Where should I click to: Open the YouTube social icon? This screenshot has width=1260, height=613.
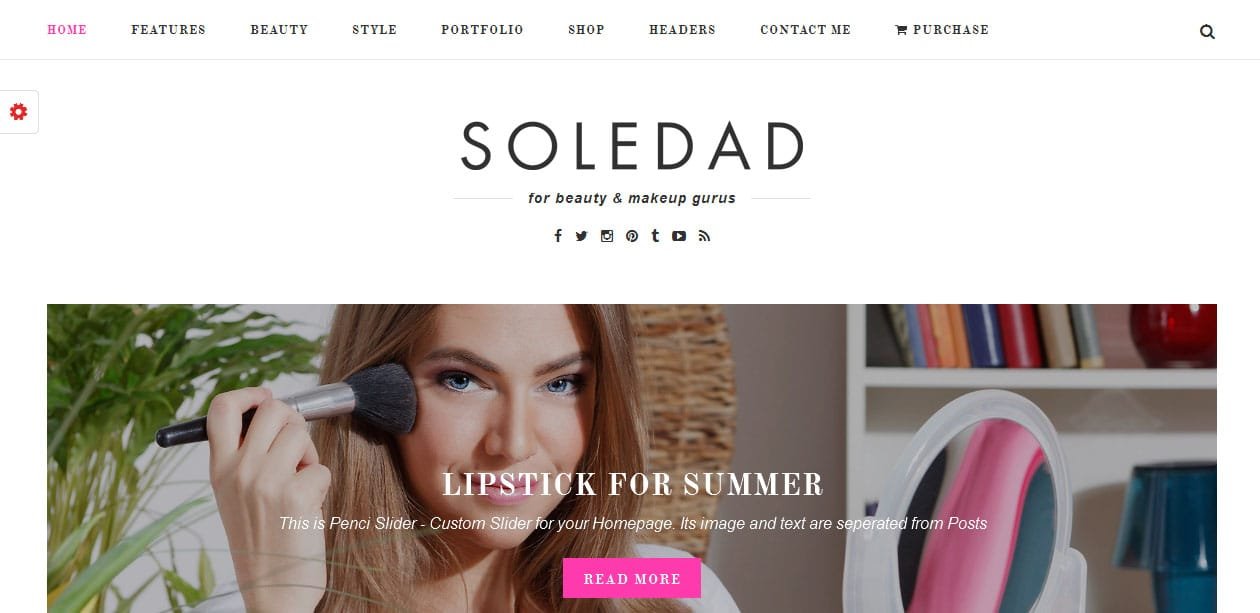coord(679,236)
